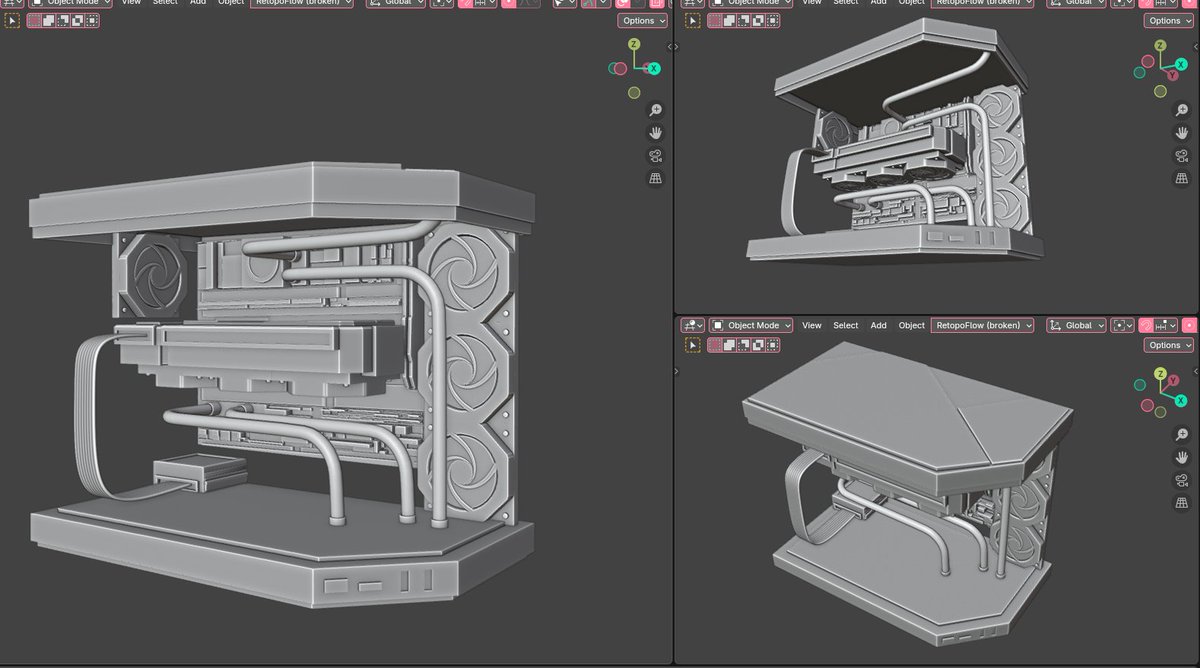Toggle camera view icon in top-right viewport

pos(1182,156)
